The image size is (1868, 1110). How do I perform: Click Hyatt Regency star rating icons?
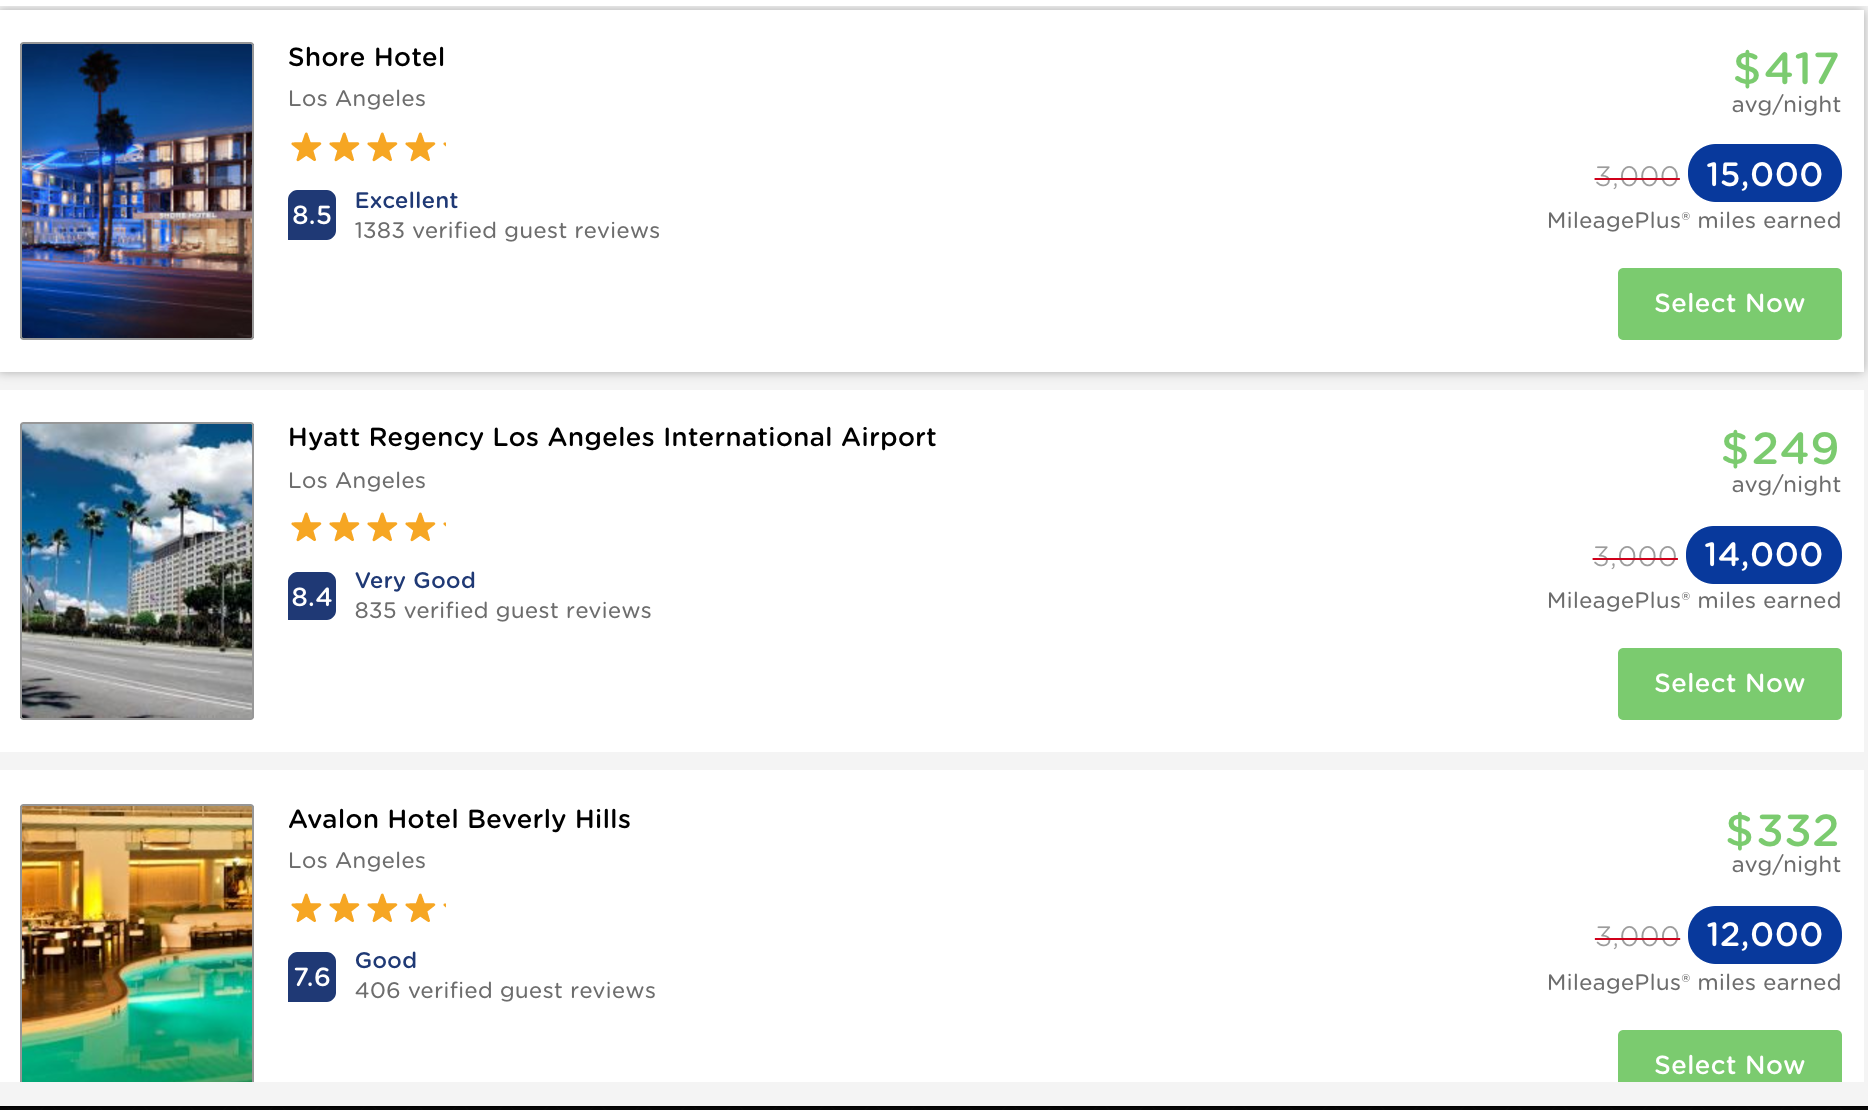(366, 527)
